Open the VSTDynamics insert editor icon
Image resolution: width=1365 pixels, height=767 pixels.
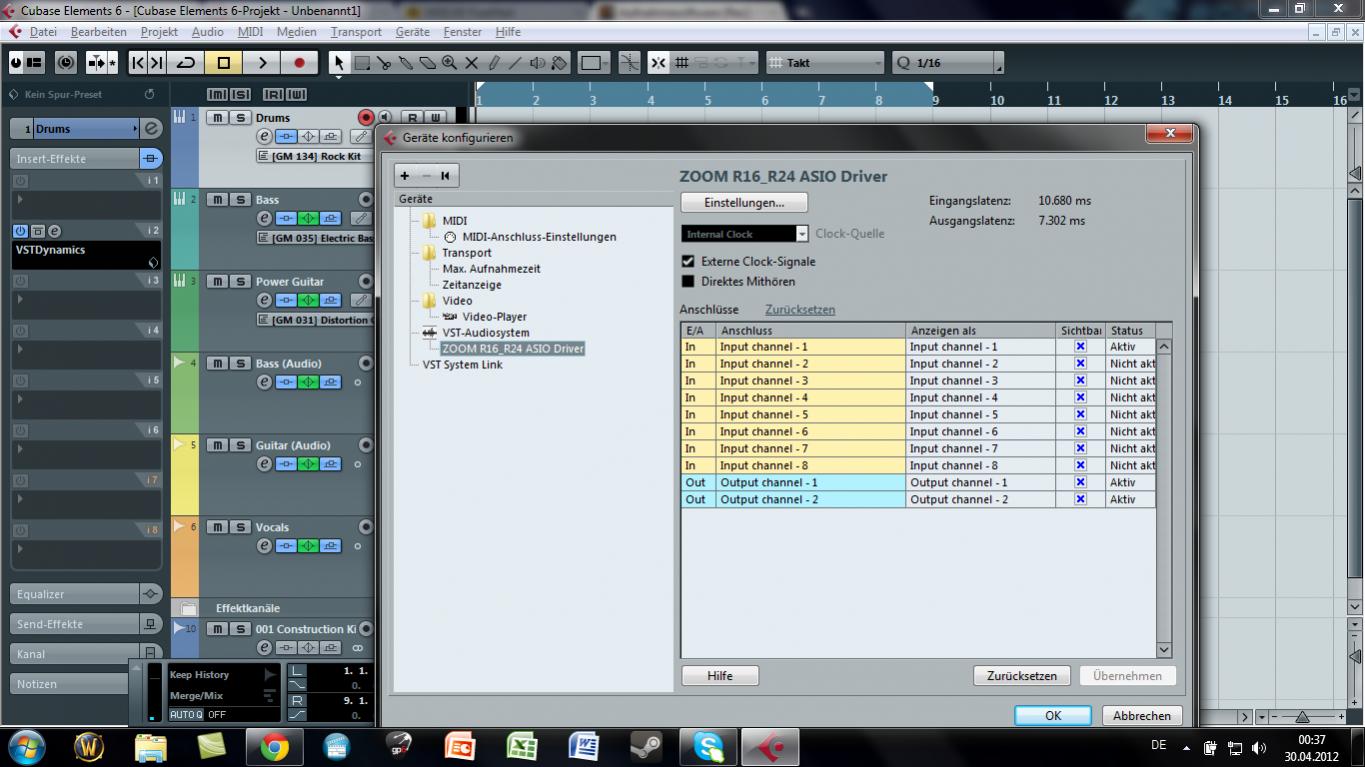coord(54,231)
